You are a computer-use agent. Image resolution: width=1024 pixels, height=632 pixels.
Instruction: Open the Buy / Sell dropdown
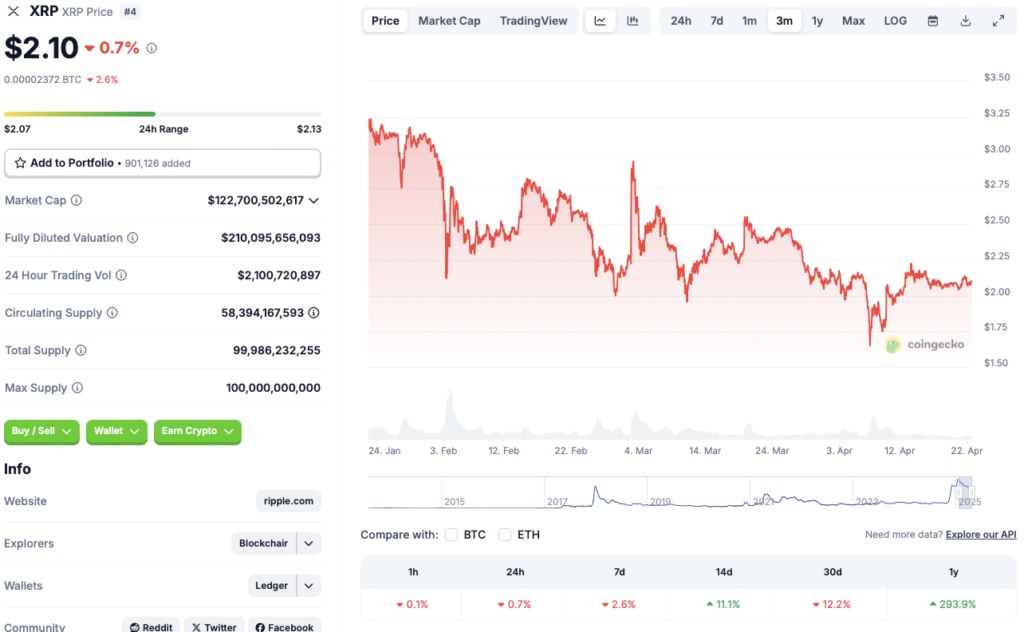coord(42,431)
